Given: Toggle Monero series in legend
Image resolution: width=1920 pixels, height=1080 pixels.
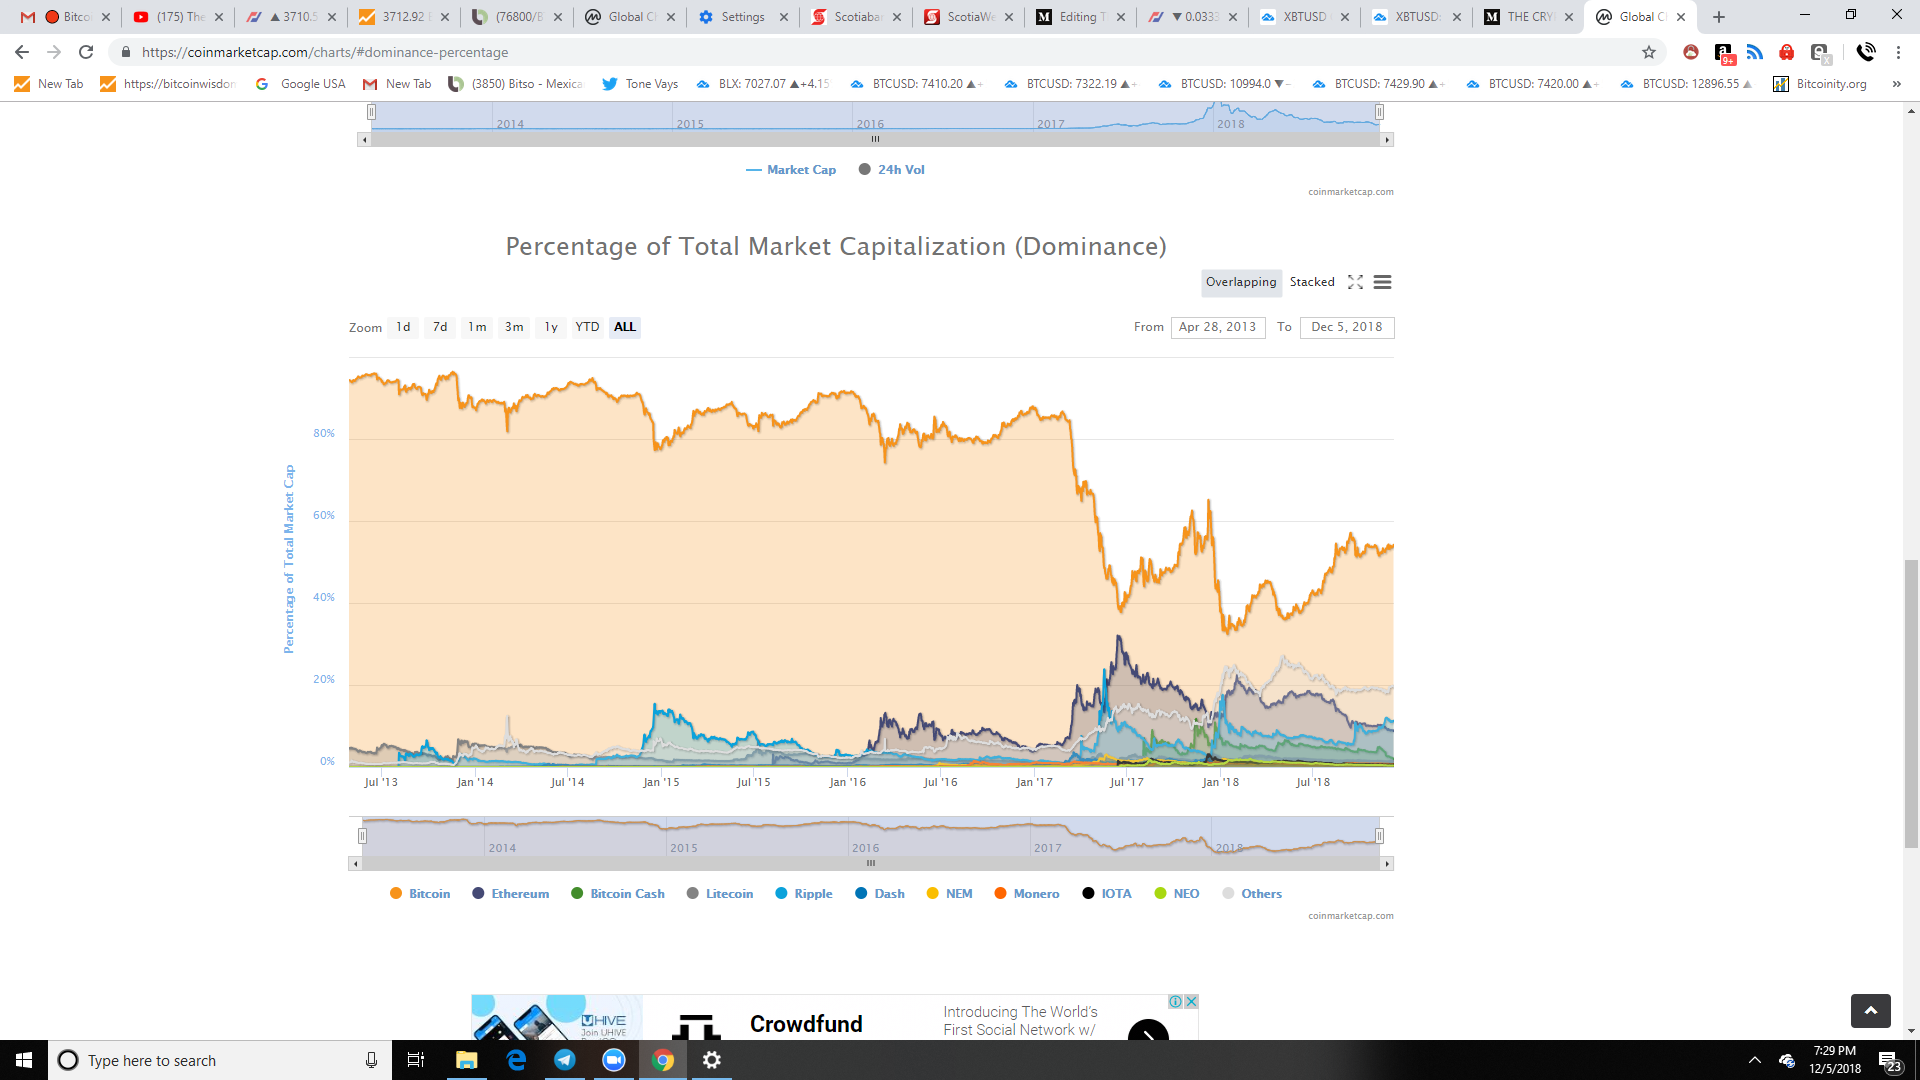Looking at the screenshot, I should [x=1027, y=894].
